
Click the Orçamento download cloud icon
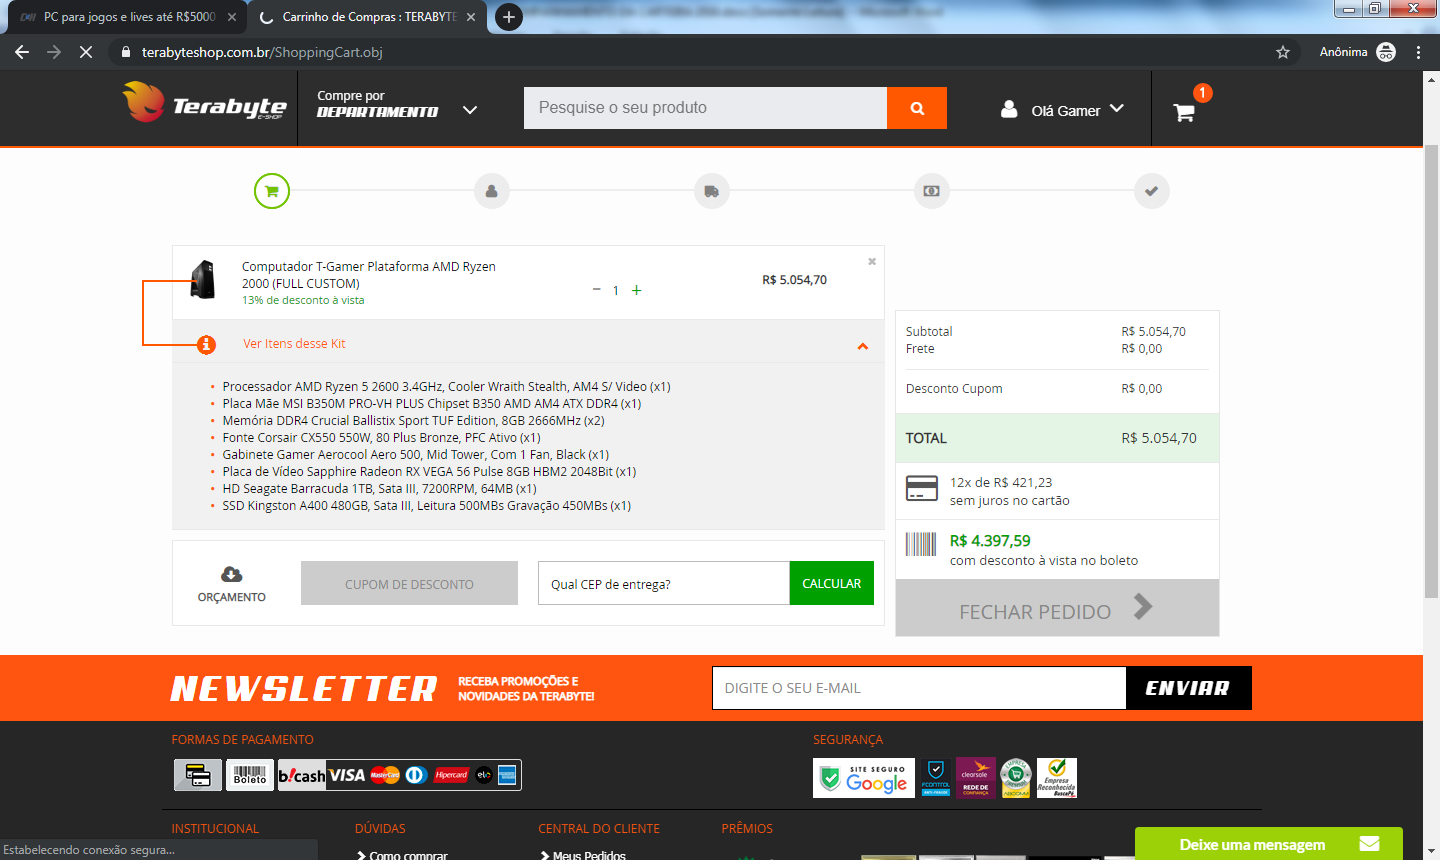(231, 574)
